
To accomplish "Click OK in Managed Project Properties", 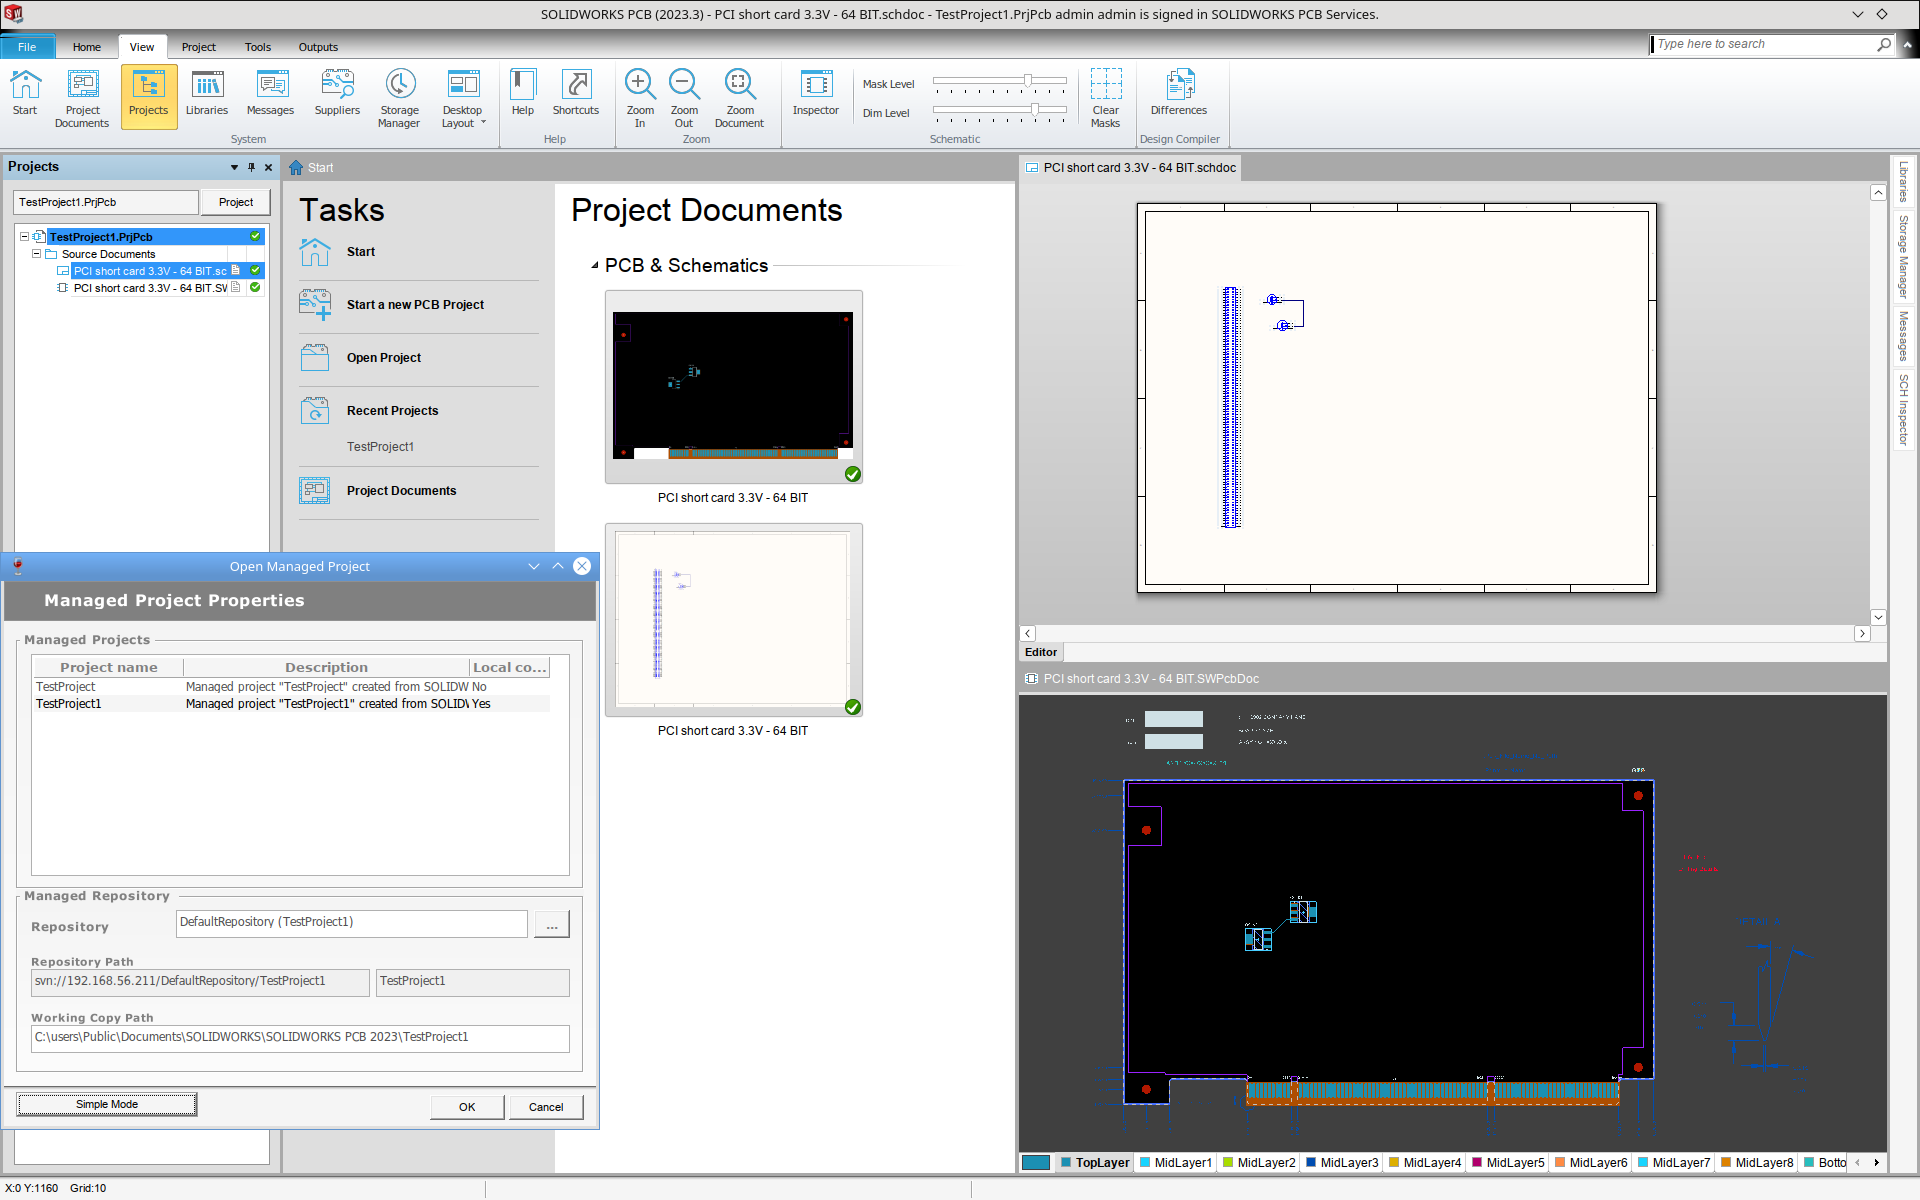I will coord(466,1107).
